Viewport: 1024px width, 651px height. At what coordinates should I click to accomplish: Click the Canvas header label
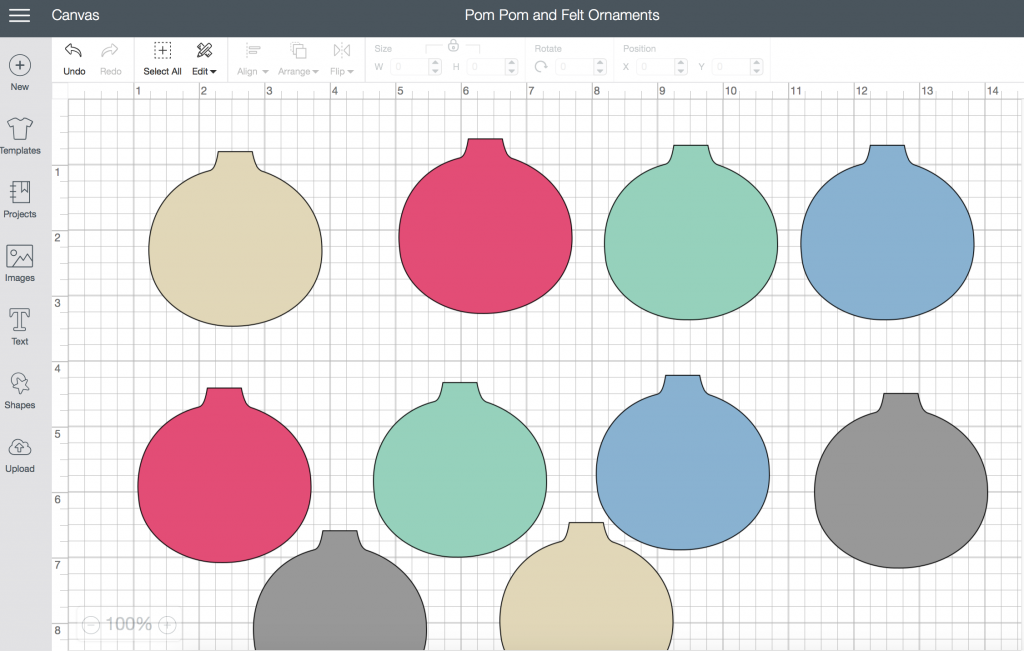(75, 15)
